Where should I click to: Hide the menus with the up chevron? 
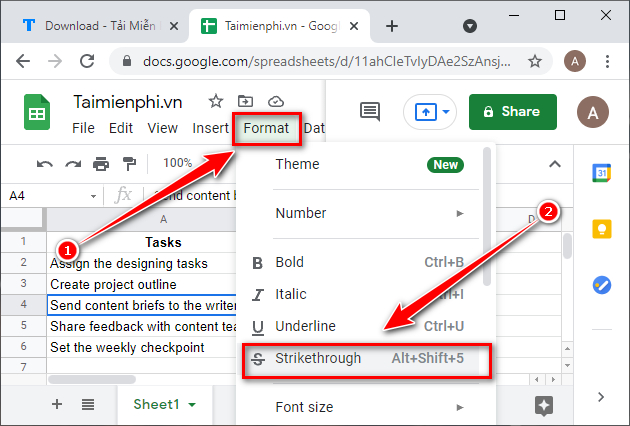[x=555, y=164]
